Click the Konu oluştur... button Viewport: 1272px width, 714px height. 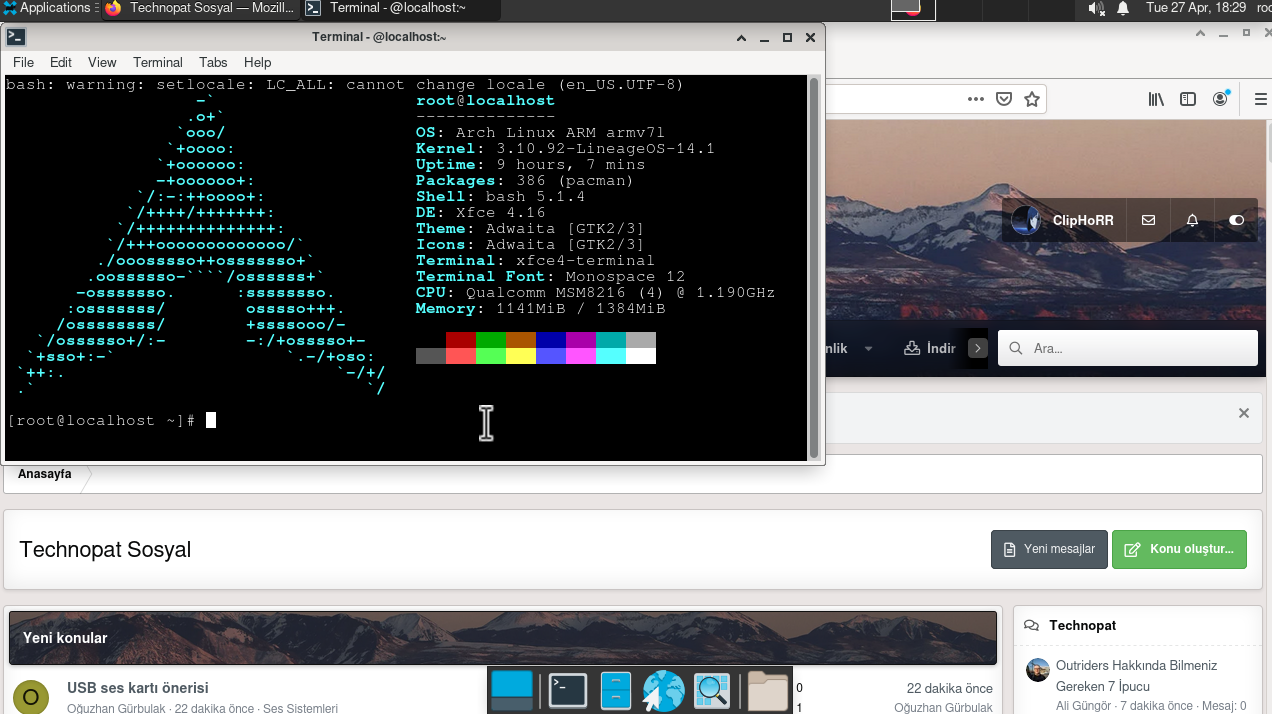pos(1179,549)
